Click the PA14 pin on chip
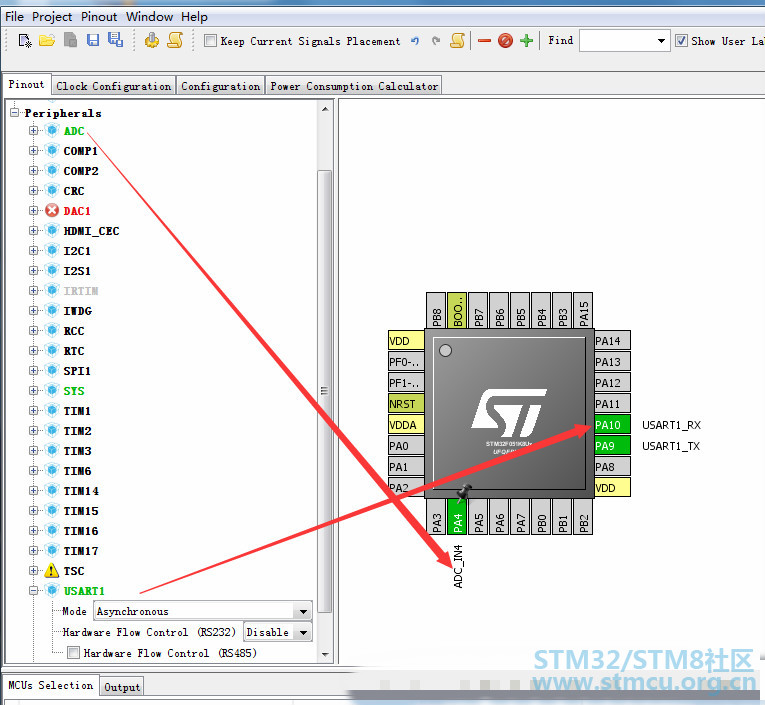The image size is (765, 705). [612, 341]
